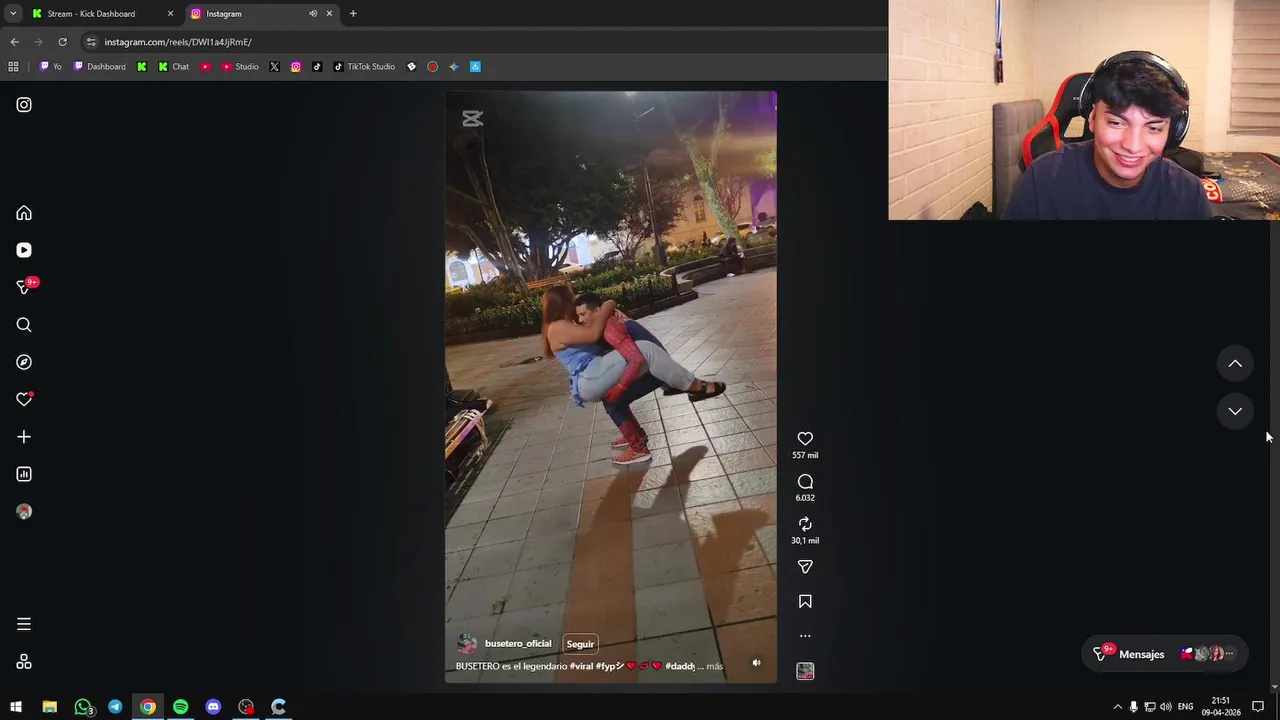Open a new browser tab
1280x720 pixels.
(353, 14)
